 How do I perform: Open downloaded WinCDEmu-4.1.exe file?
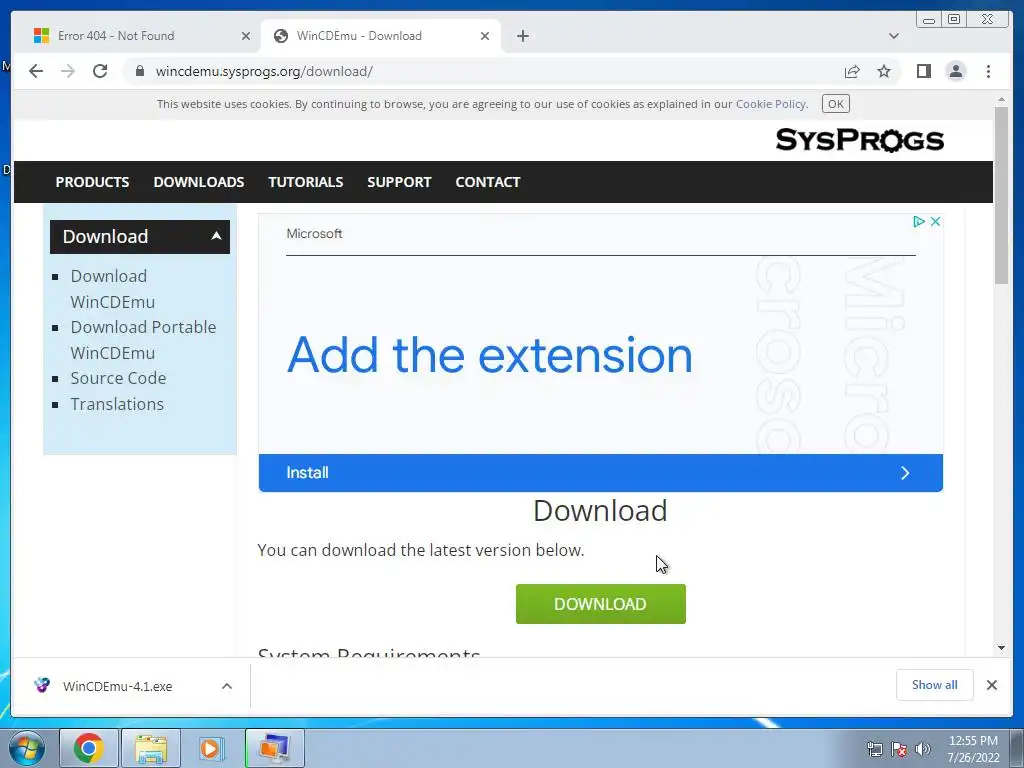tap(118, 686)
